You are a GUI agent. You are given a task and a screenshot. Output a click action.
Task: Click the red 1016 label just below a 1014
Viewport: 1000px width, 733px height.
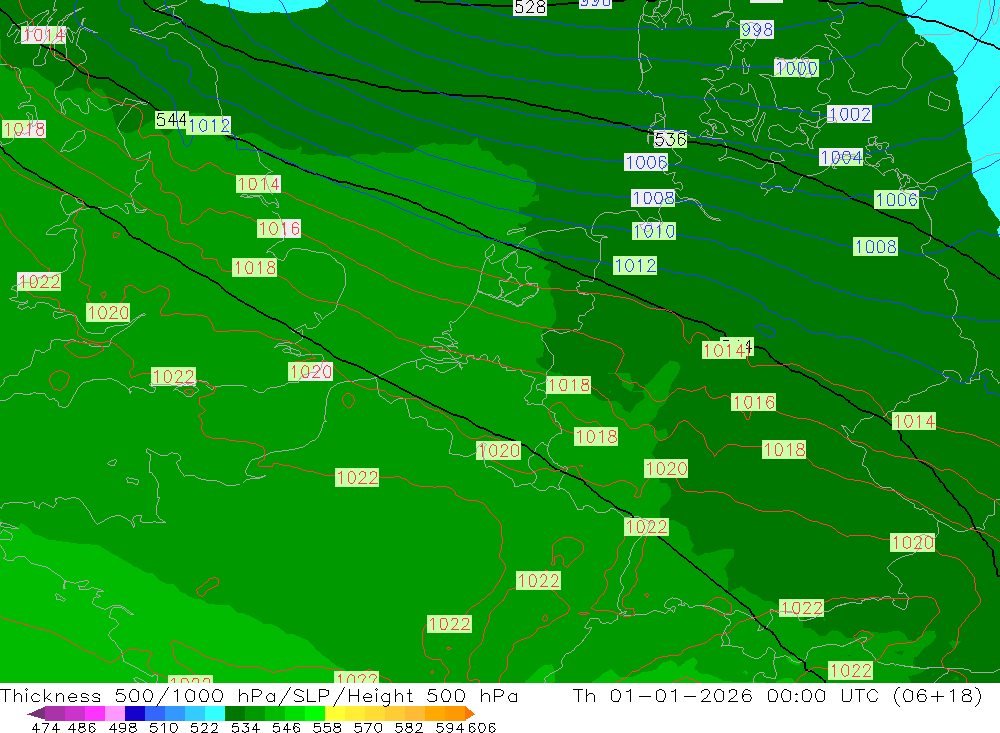[x=279, y=228]
